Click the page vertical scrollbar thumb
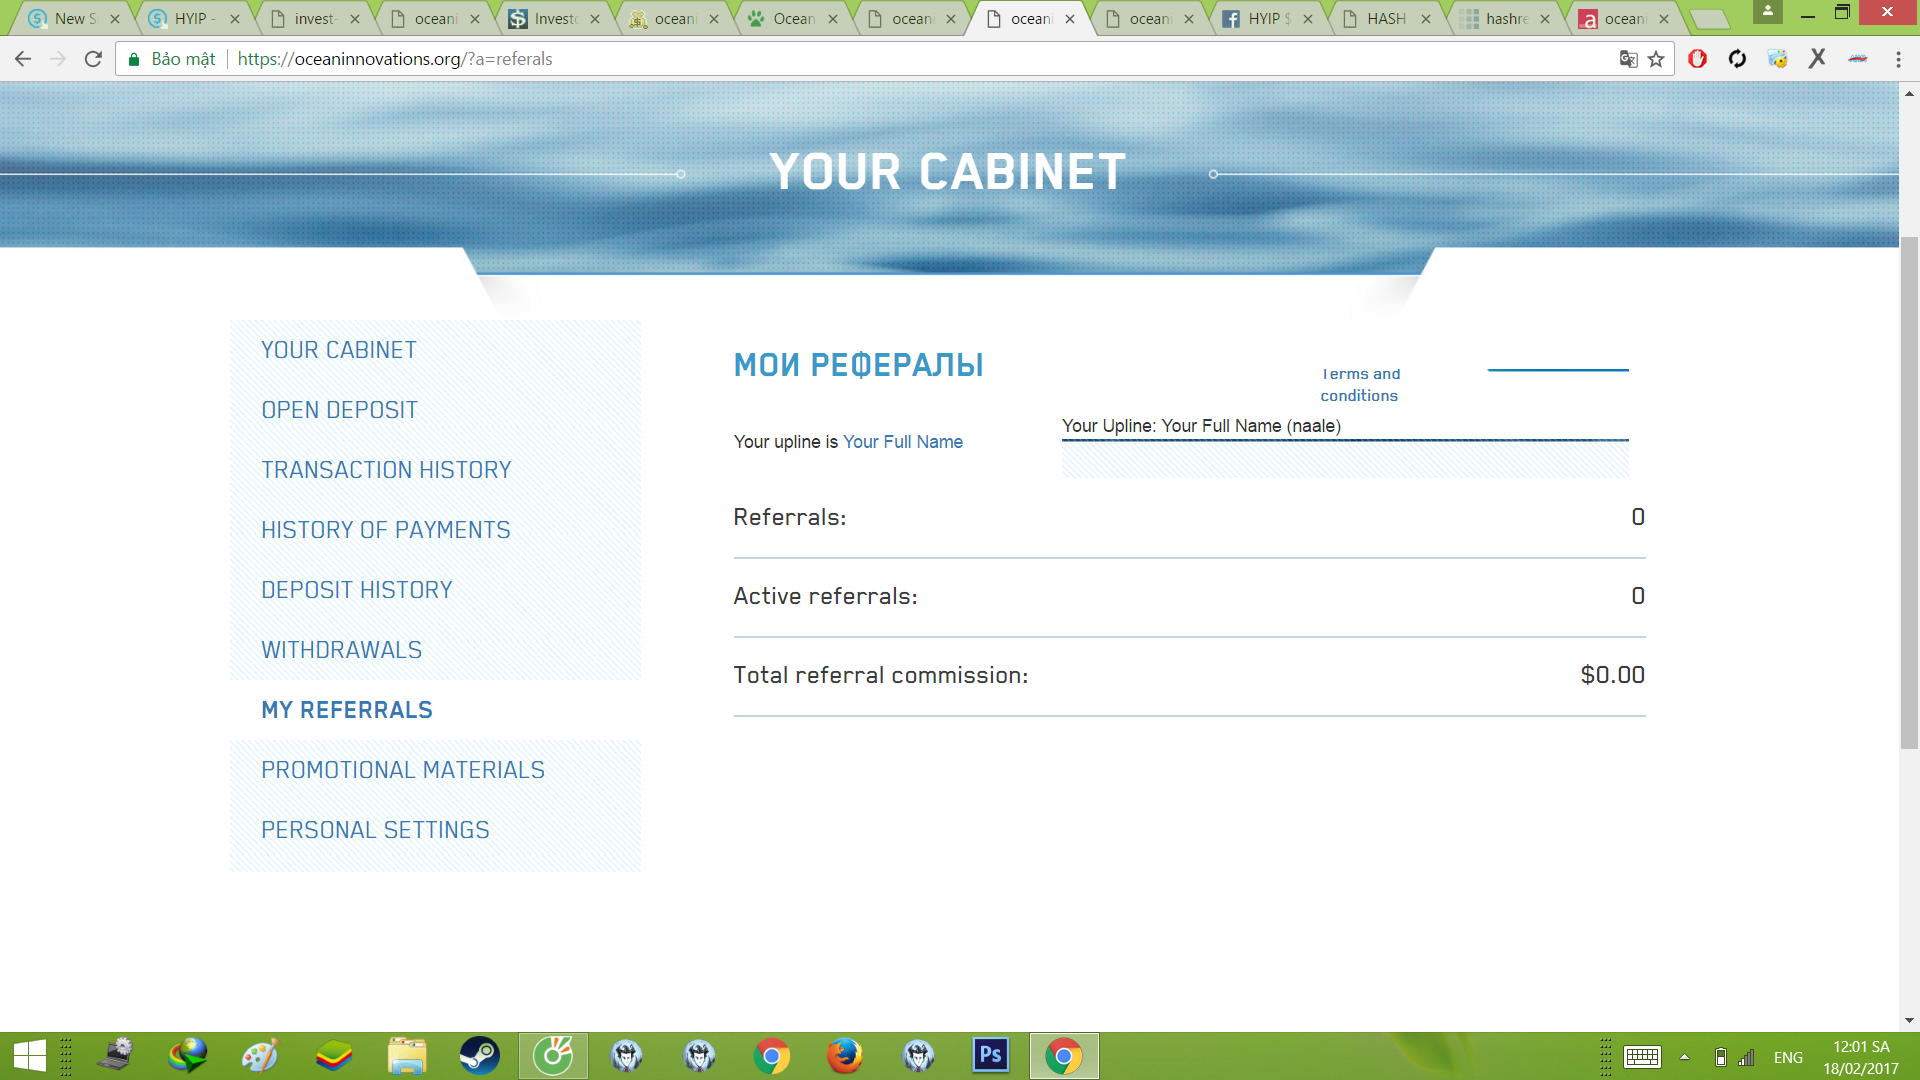This screenshot has width=1920, height=1080. pyautogui.click(x=1909, y=490)
